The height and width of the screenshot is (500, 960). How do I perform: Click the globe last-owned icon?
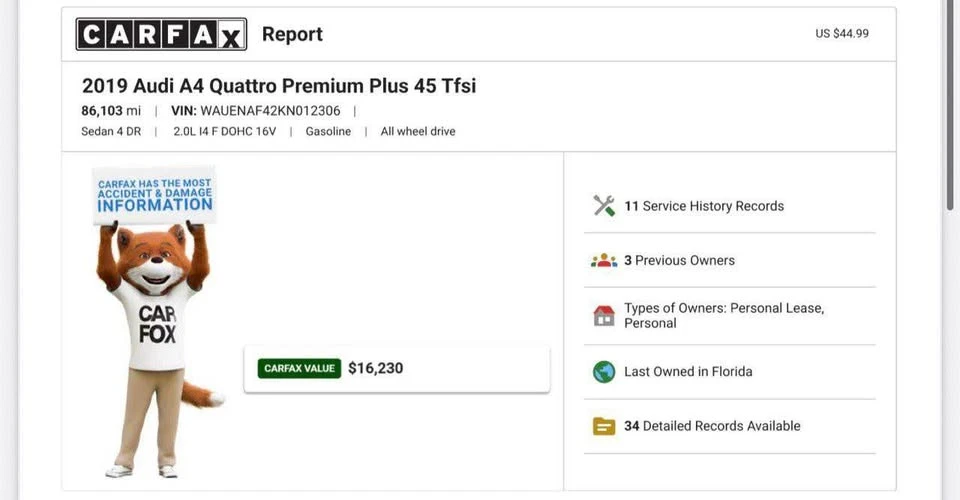click(604, 371)
